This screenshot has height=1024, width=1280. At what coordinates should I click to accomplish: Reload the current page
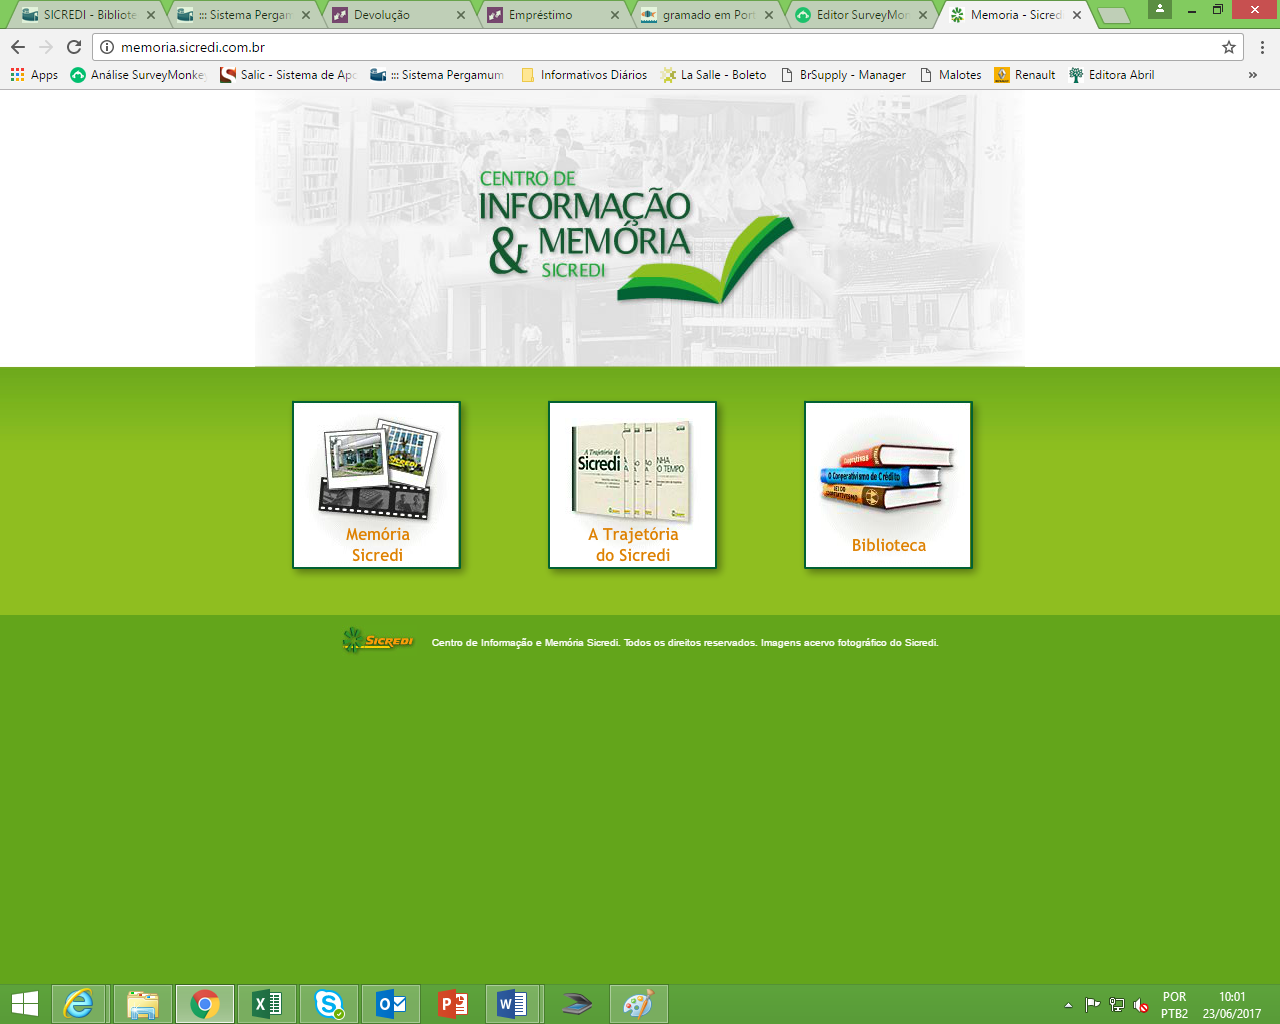coord(74,47)
